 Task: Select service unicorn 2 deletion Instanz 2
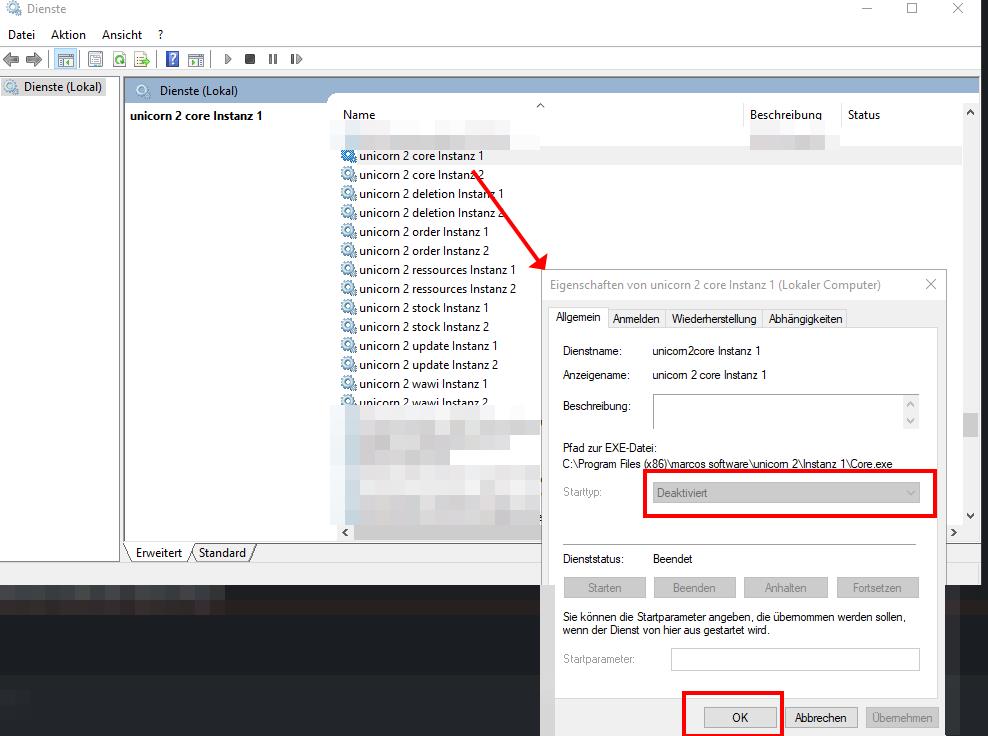tap(431, 213)
